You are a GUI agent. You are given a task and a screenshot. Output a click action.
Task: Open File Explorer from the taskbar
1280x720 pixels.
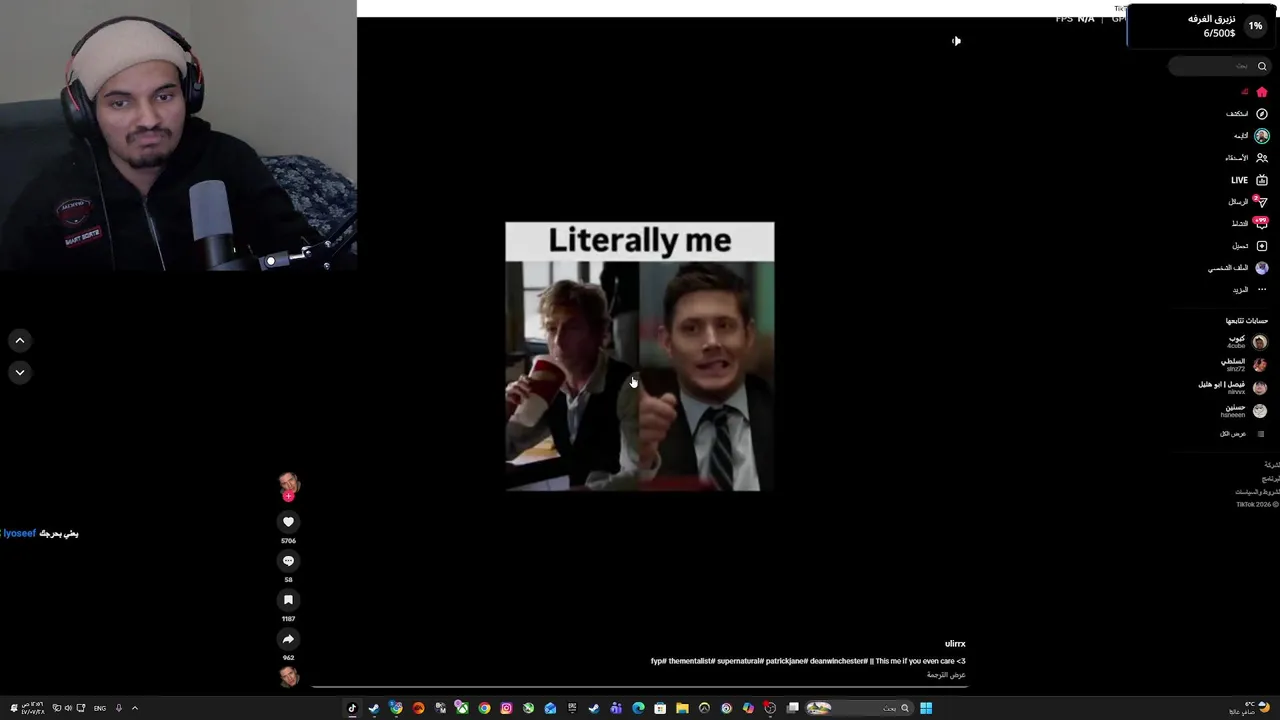(x=682, y=708)
